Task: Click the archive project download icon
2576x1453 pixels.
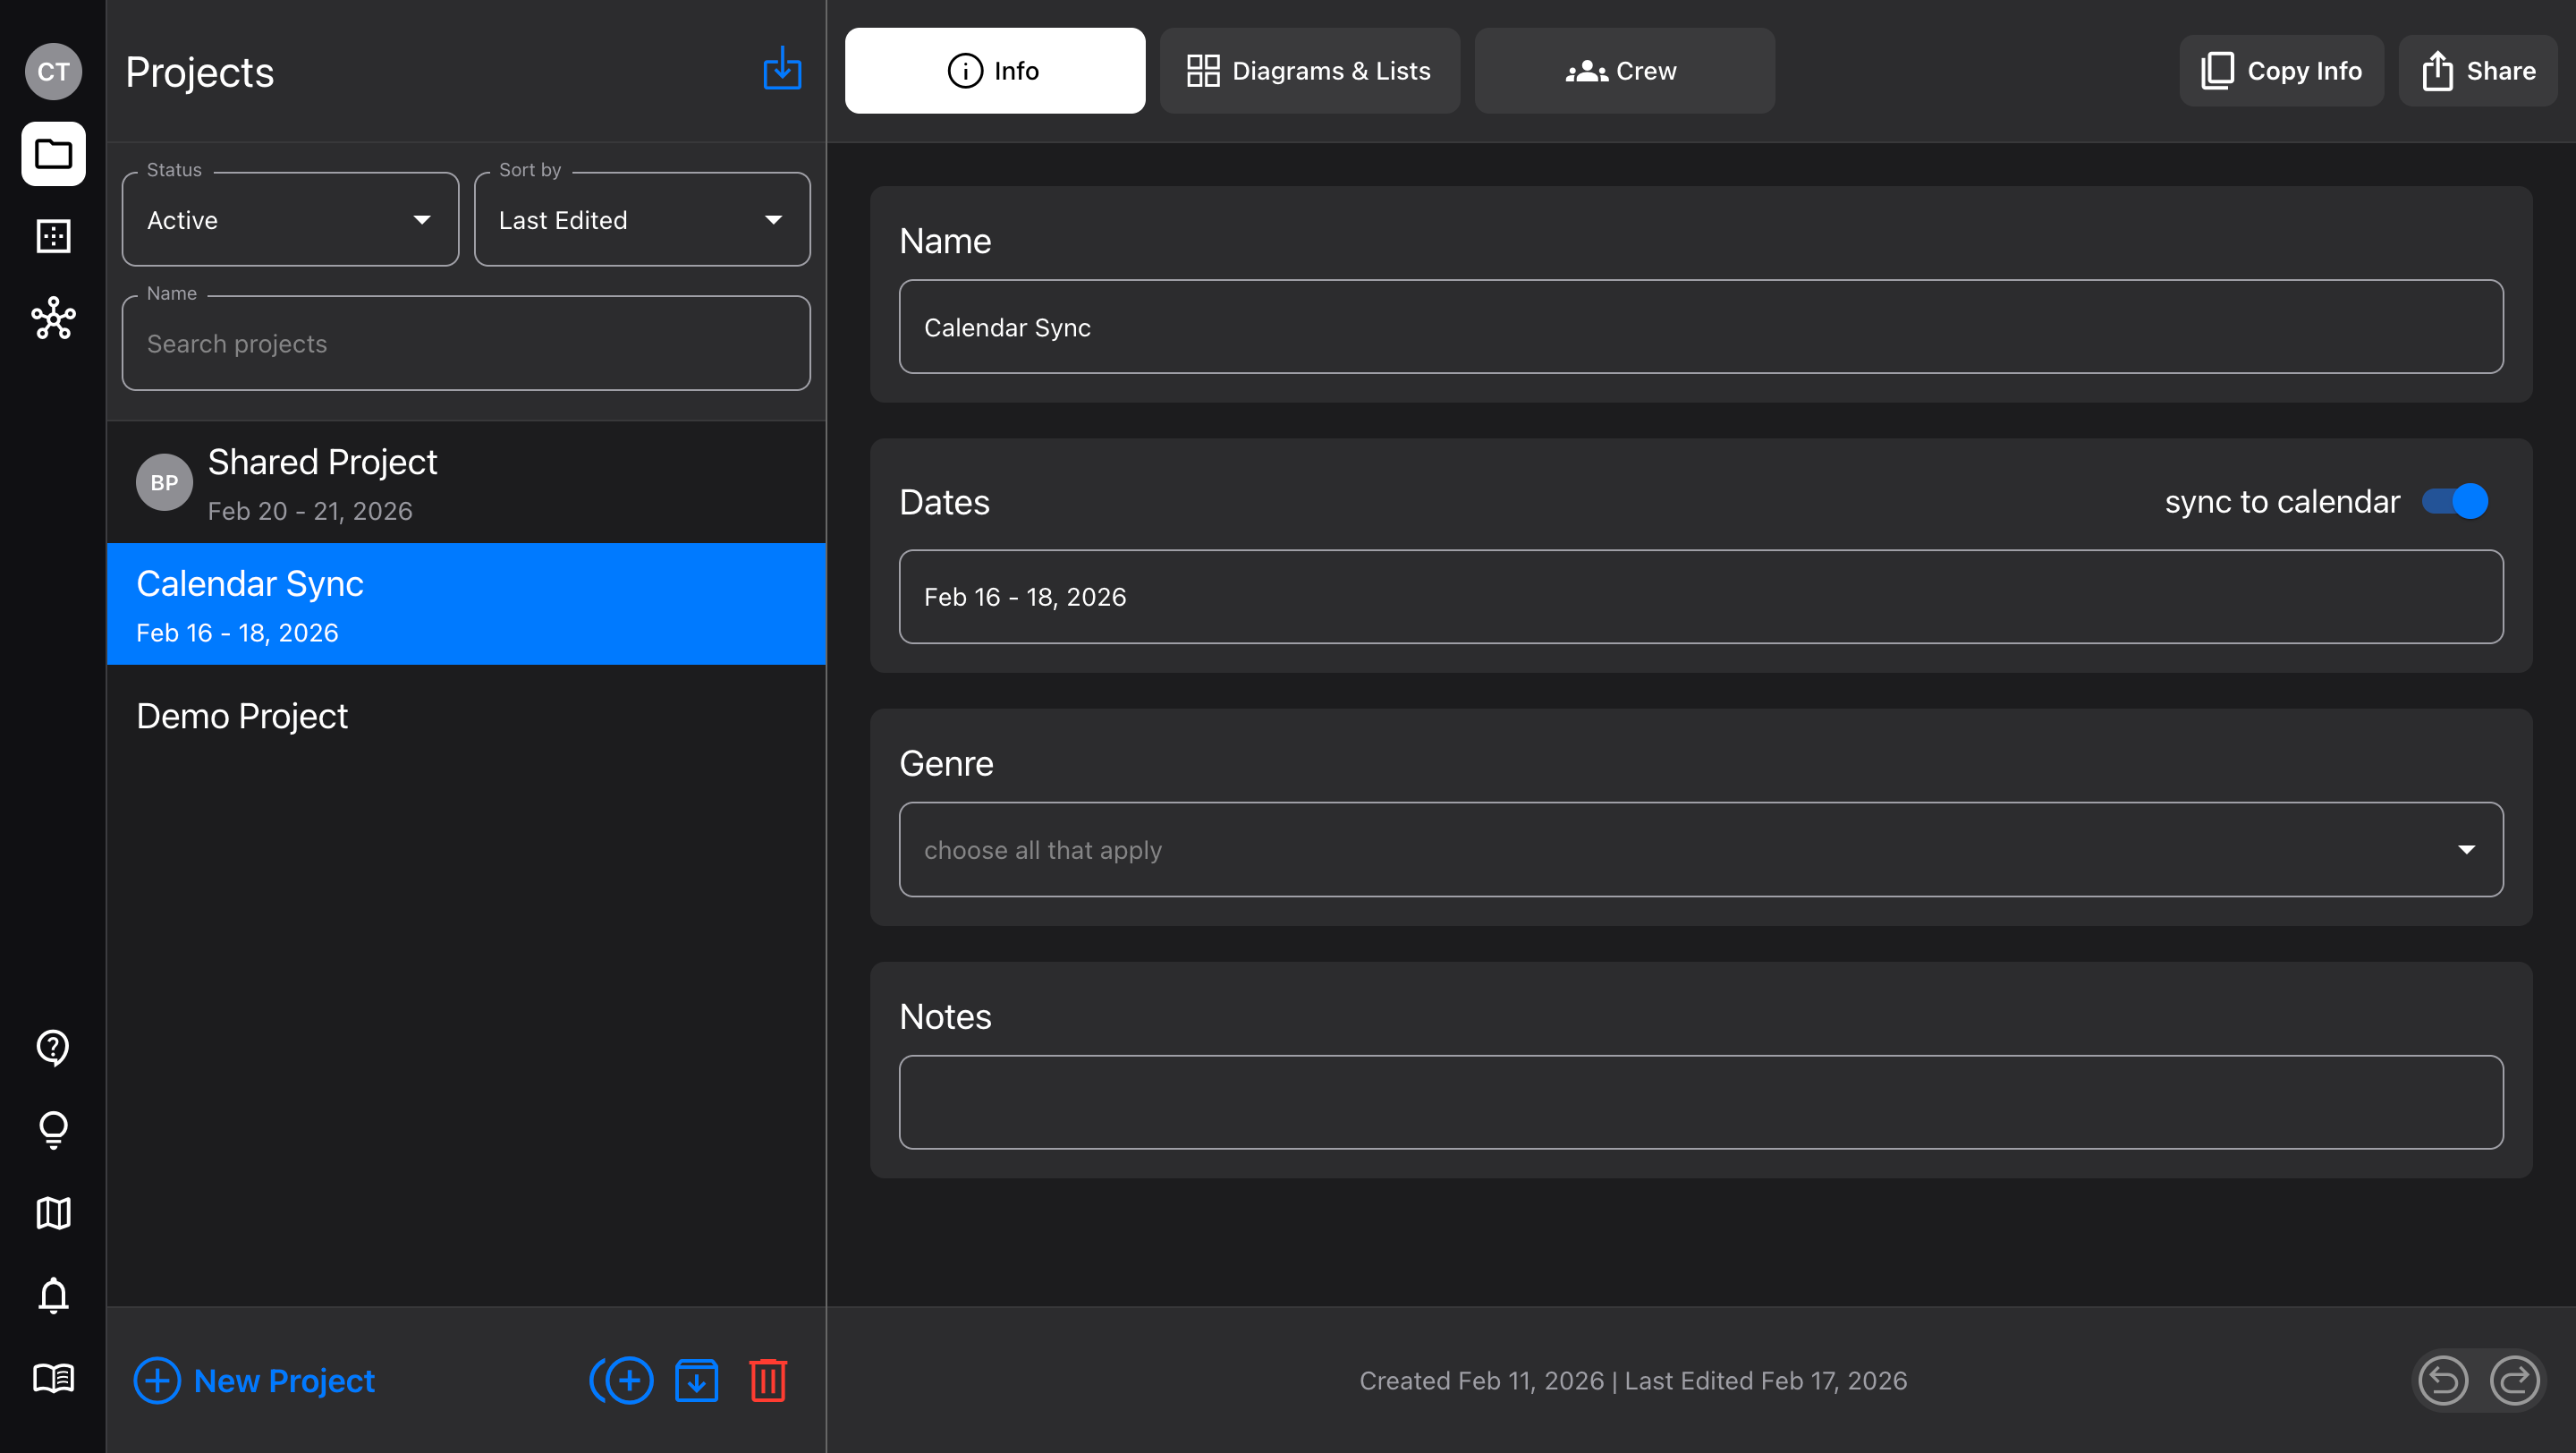Action: click(696, 1380)
